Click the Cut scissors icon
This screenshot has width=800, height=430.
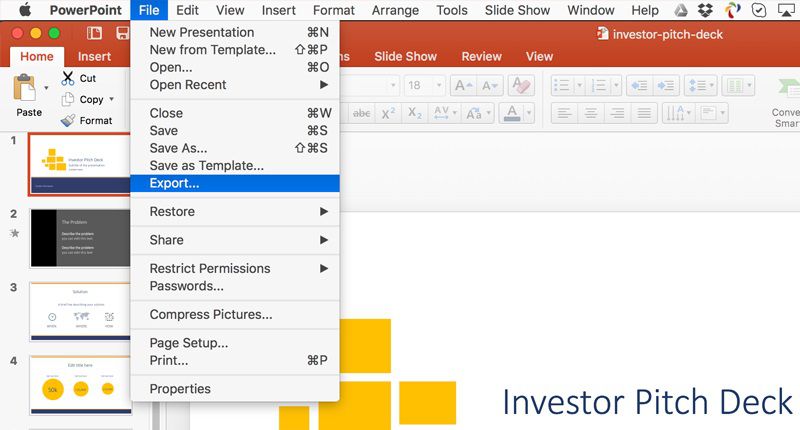(x=68, y=78)
